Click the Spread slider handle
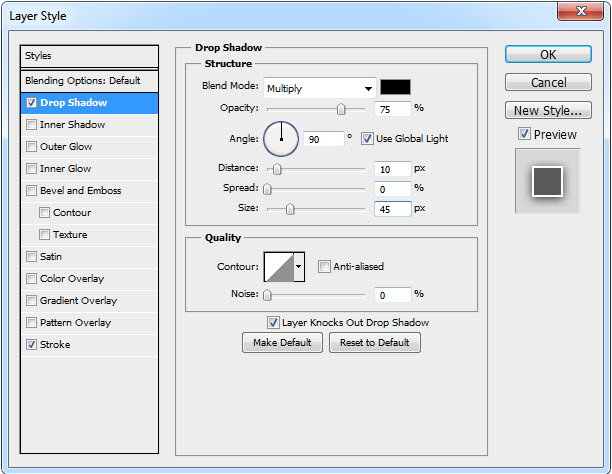612x474 pixels. 267,189
